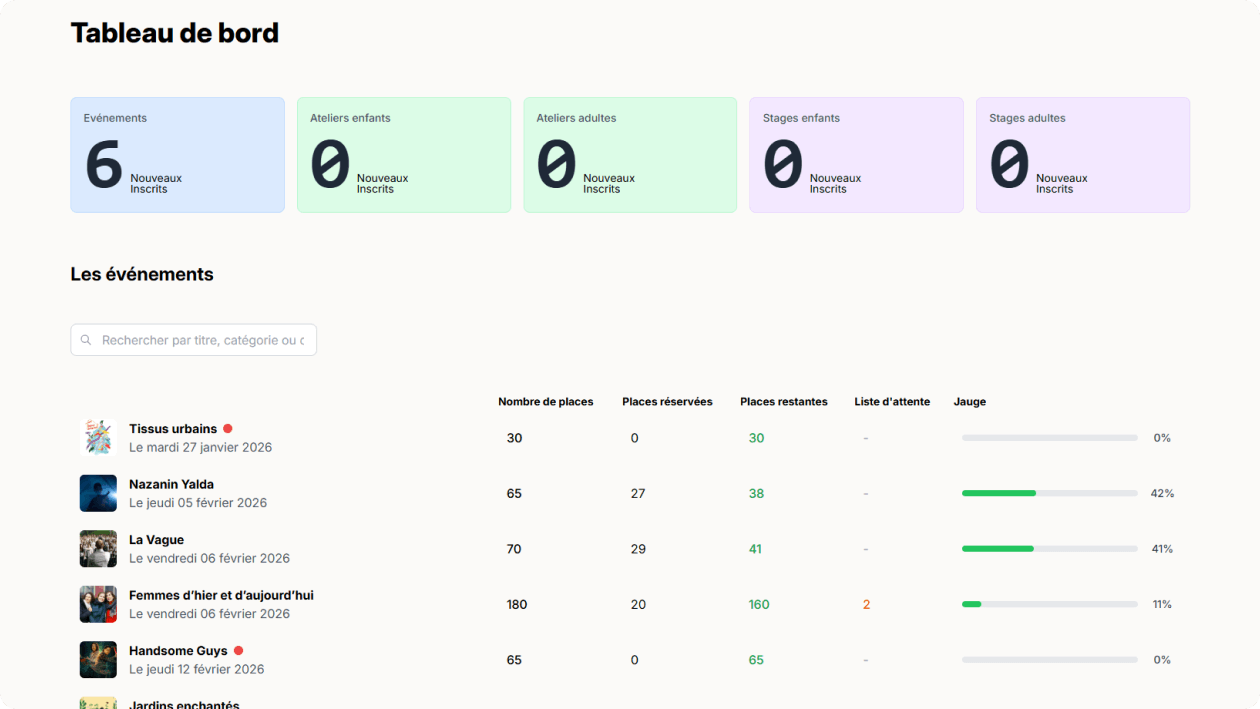Click the Nazanin Yalda 42% gauge bar
This screenshot has width=1260, height=709.
point(1049,493)
